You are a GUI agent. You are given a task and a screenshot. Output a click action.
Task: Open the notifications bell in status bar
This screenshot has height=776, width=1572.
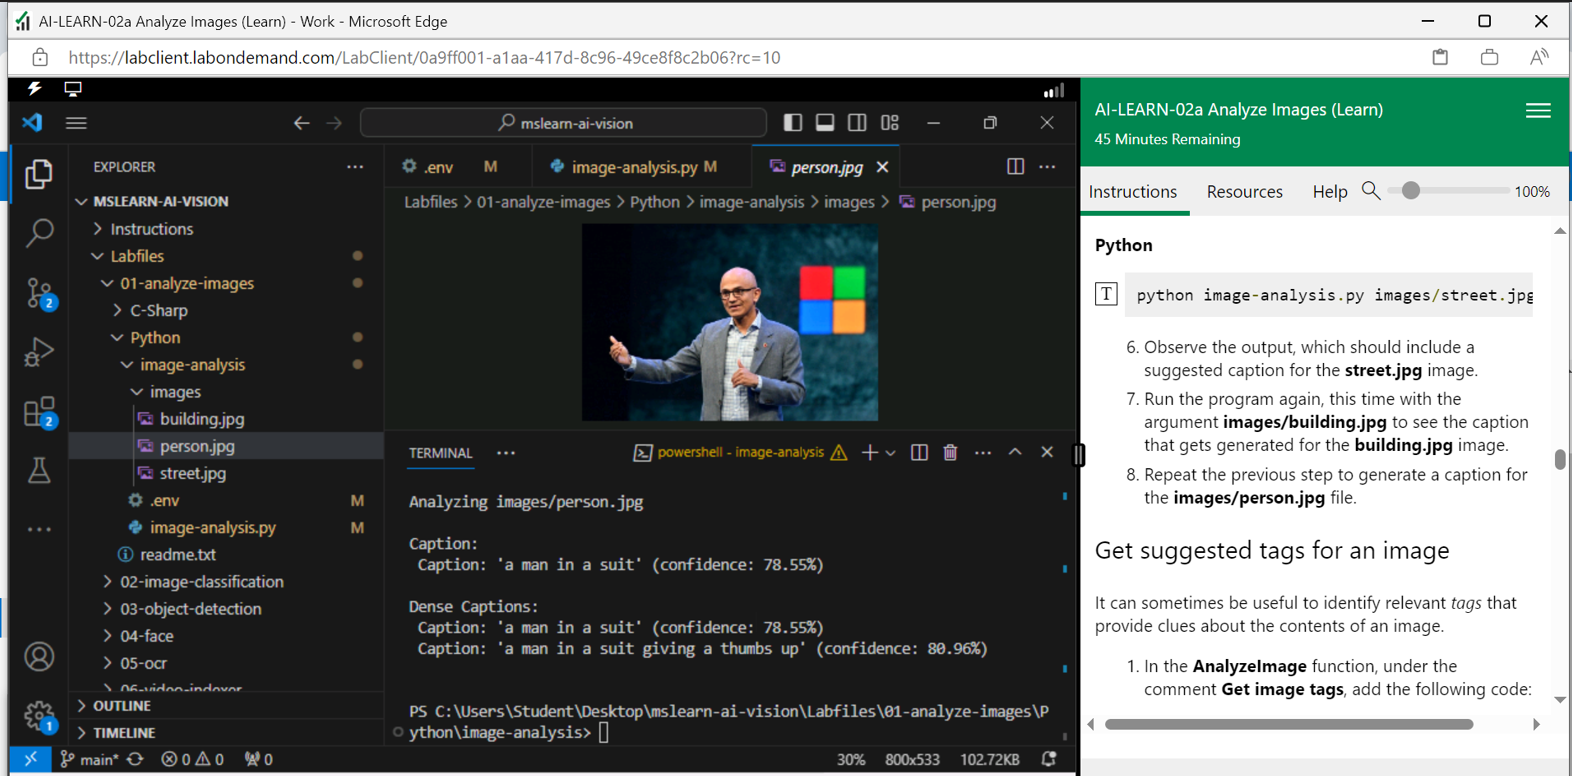1049,759
